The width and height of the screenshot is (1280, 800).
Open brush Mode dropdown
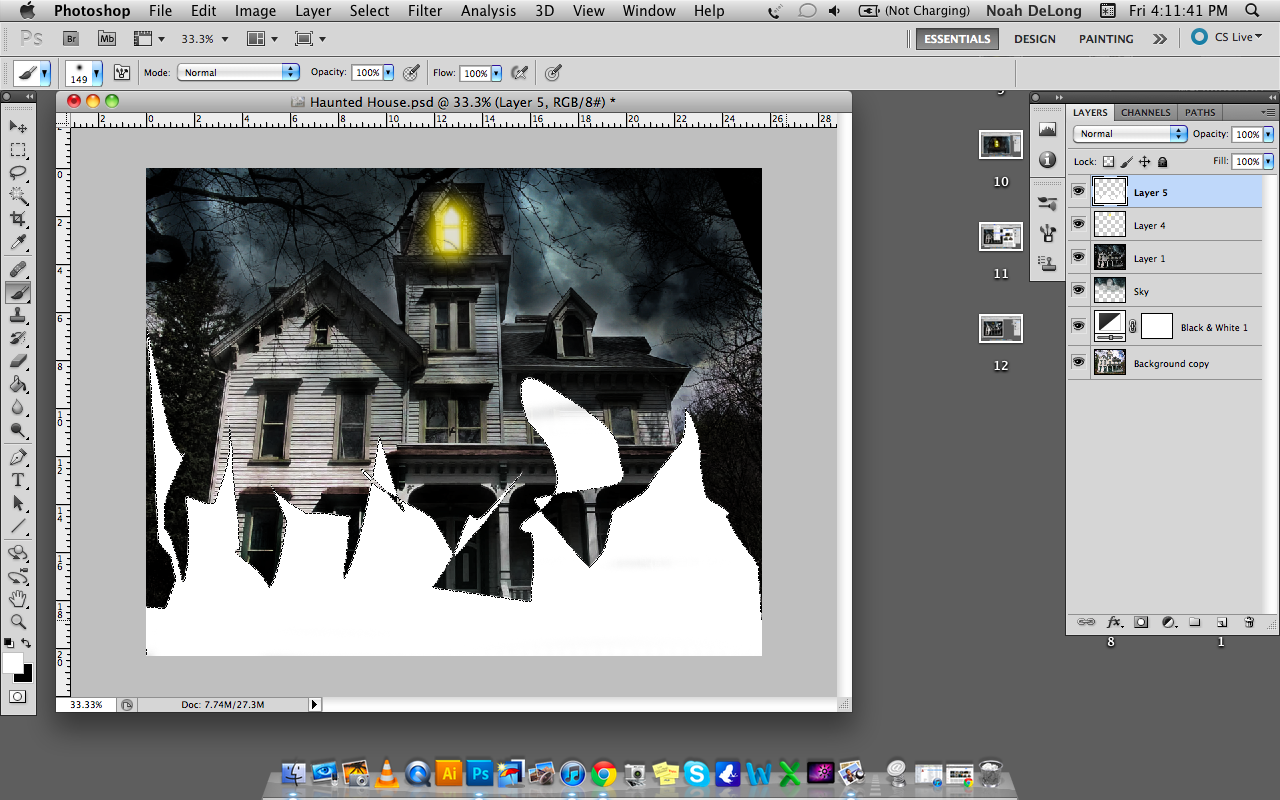point(238,72)
